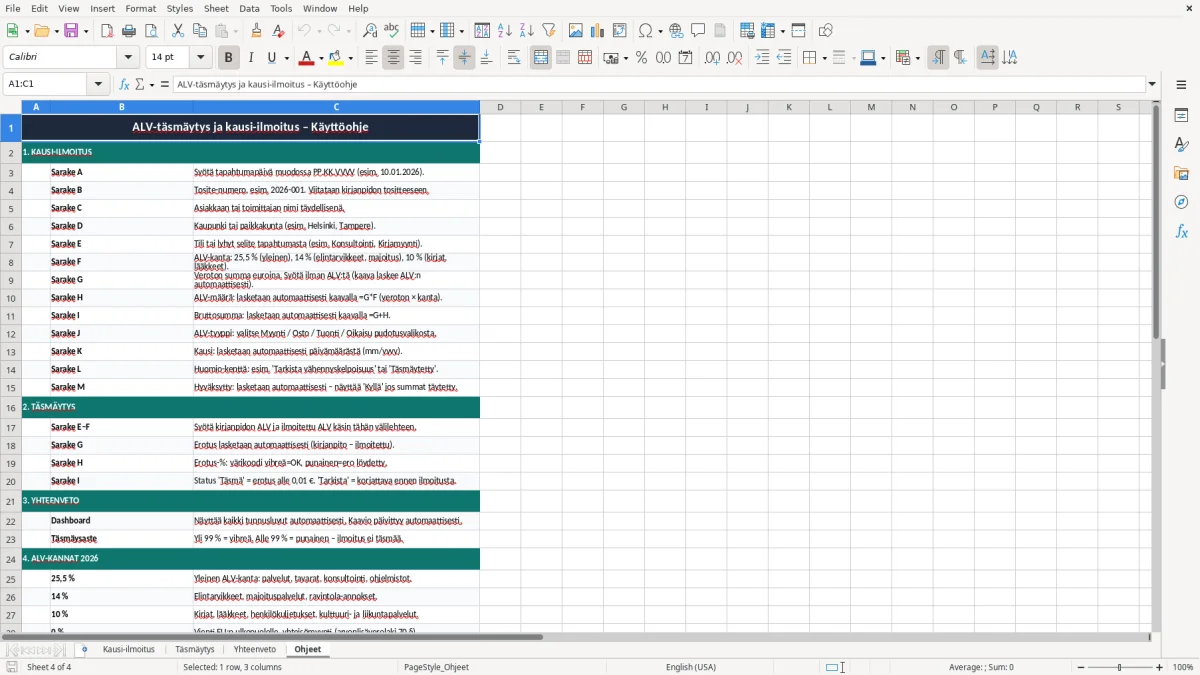Click the Insert Image icon
The height and width of the screenshot is (675, 1200).
click(576, 31)
